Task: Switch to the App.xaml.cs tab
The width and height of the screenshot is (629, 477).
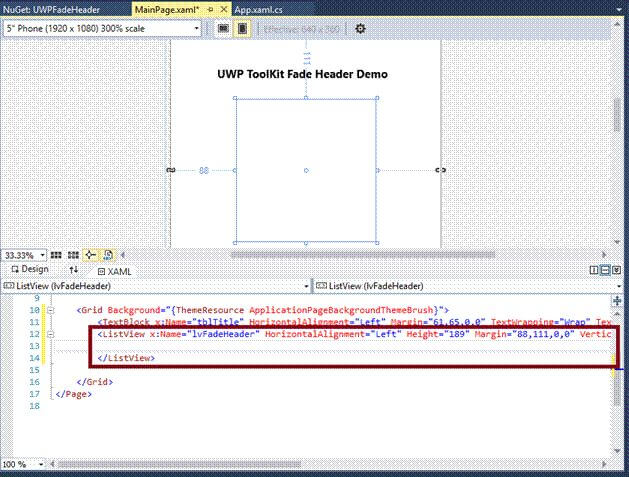Action: (258, 10)
